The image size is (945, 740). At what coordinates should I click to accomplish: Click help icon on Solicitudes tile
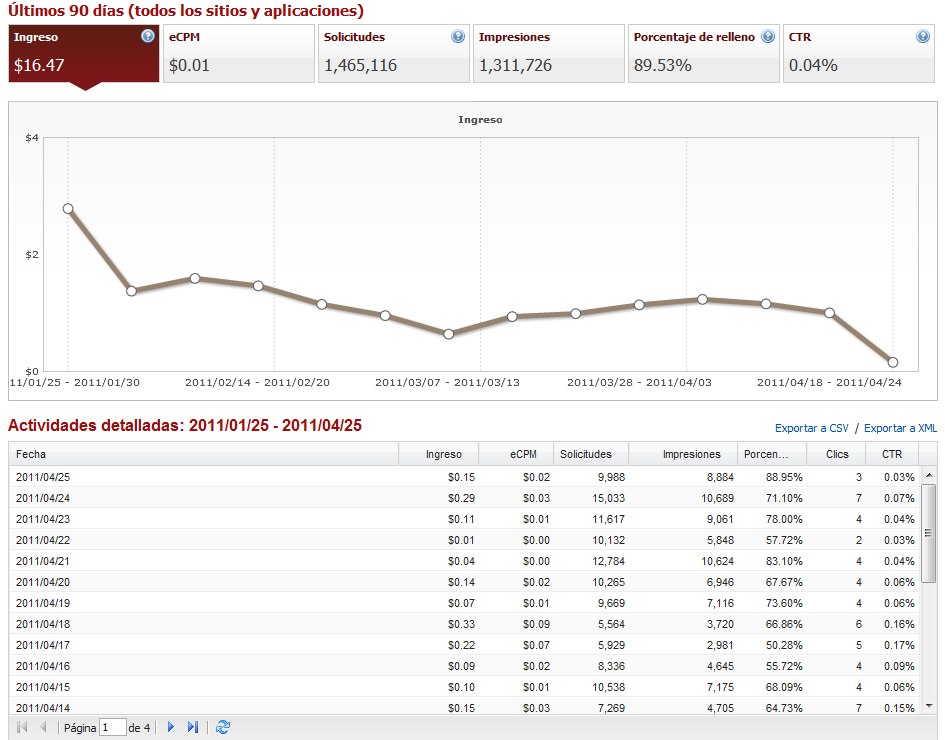point(458,37)
